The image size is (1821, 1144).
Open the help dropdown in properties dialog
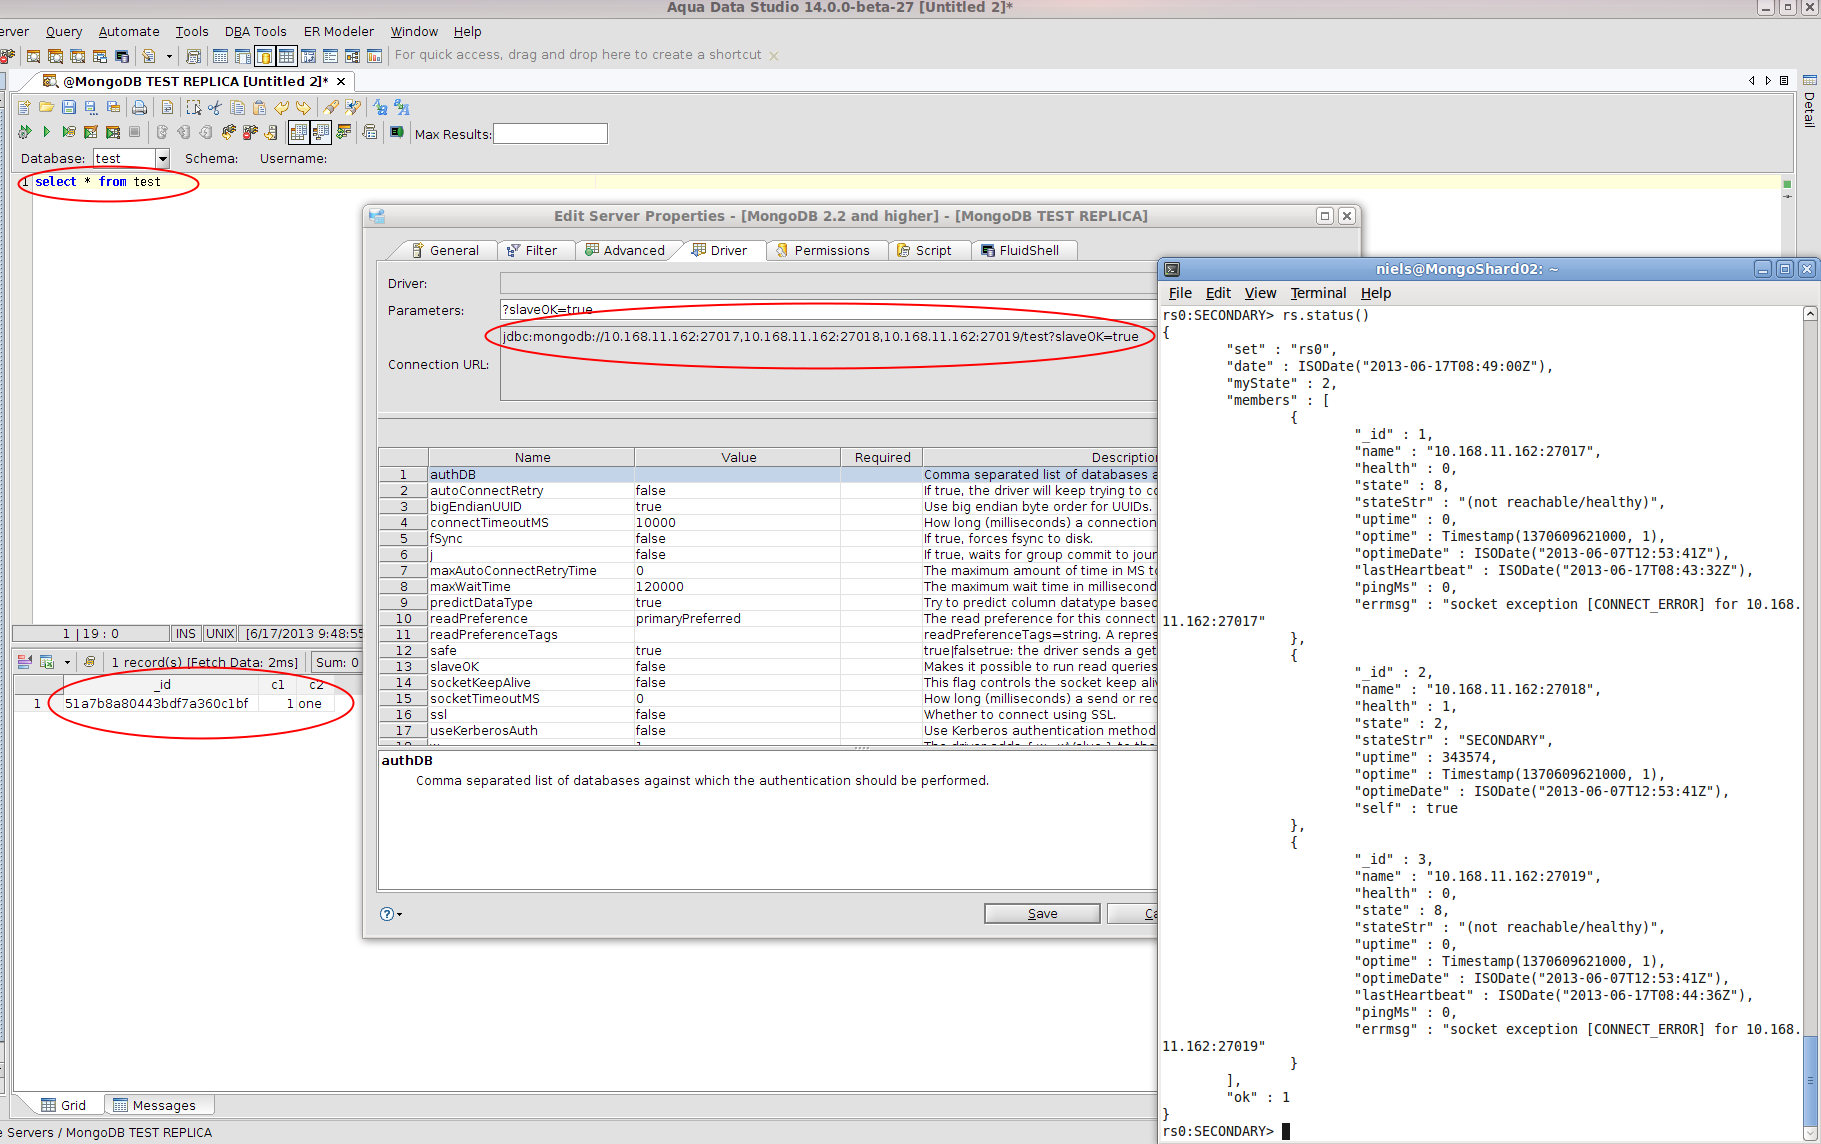click(x=391, y=914)
